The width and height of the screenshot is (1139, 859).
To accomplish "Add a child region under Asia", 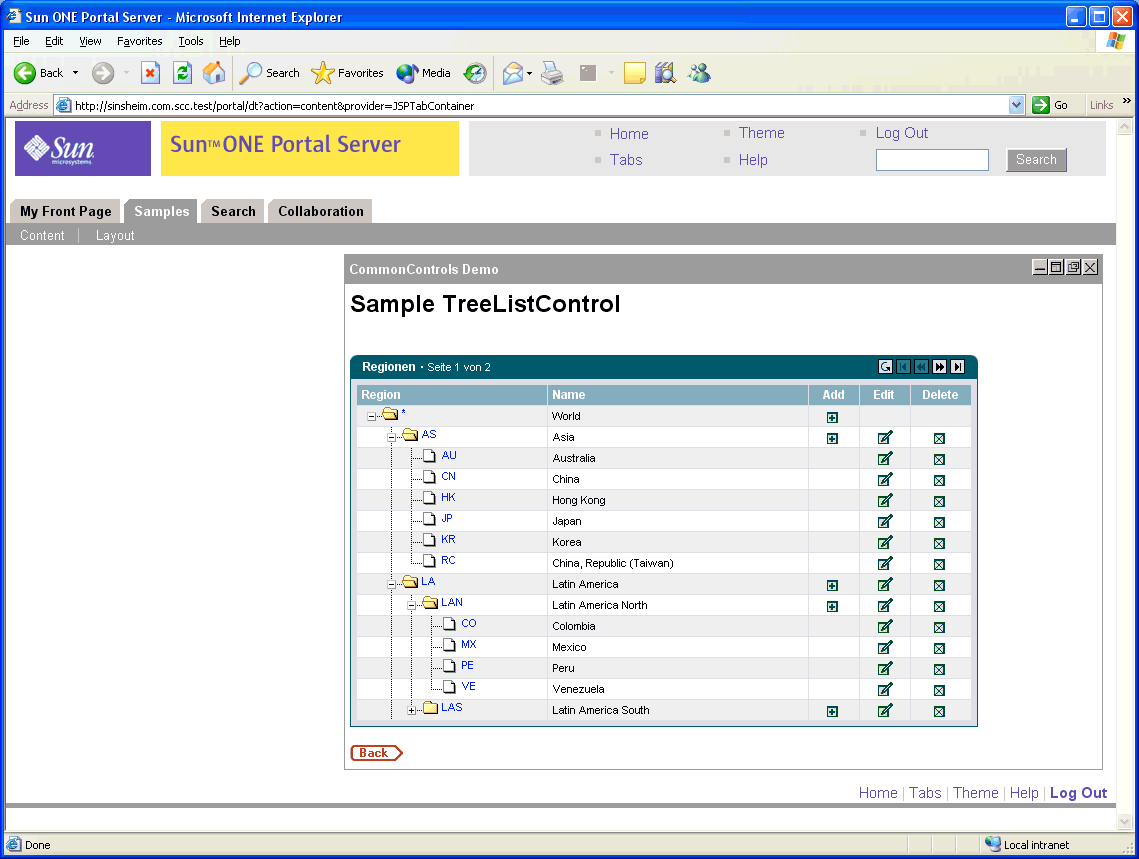I will tap(832, 439).
